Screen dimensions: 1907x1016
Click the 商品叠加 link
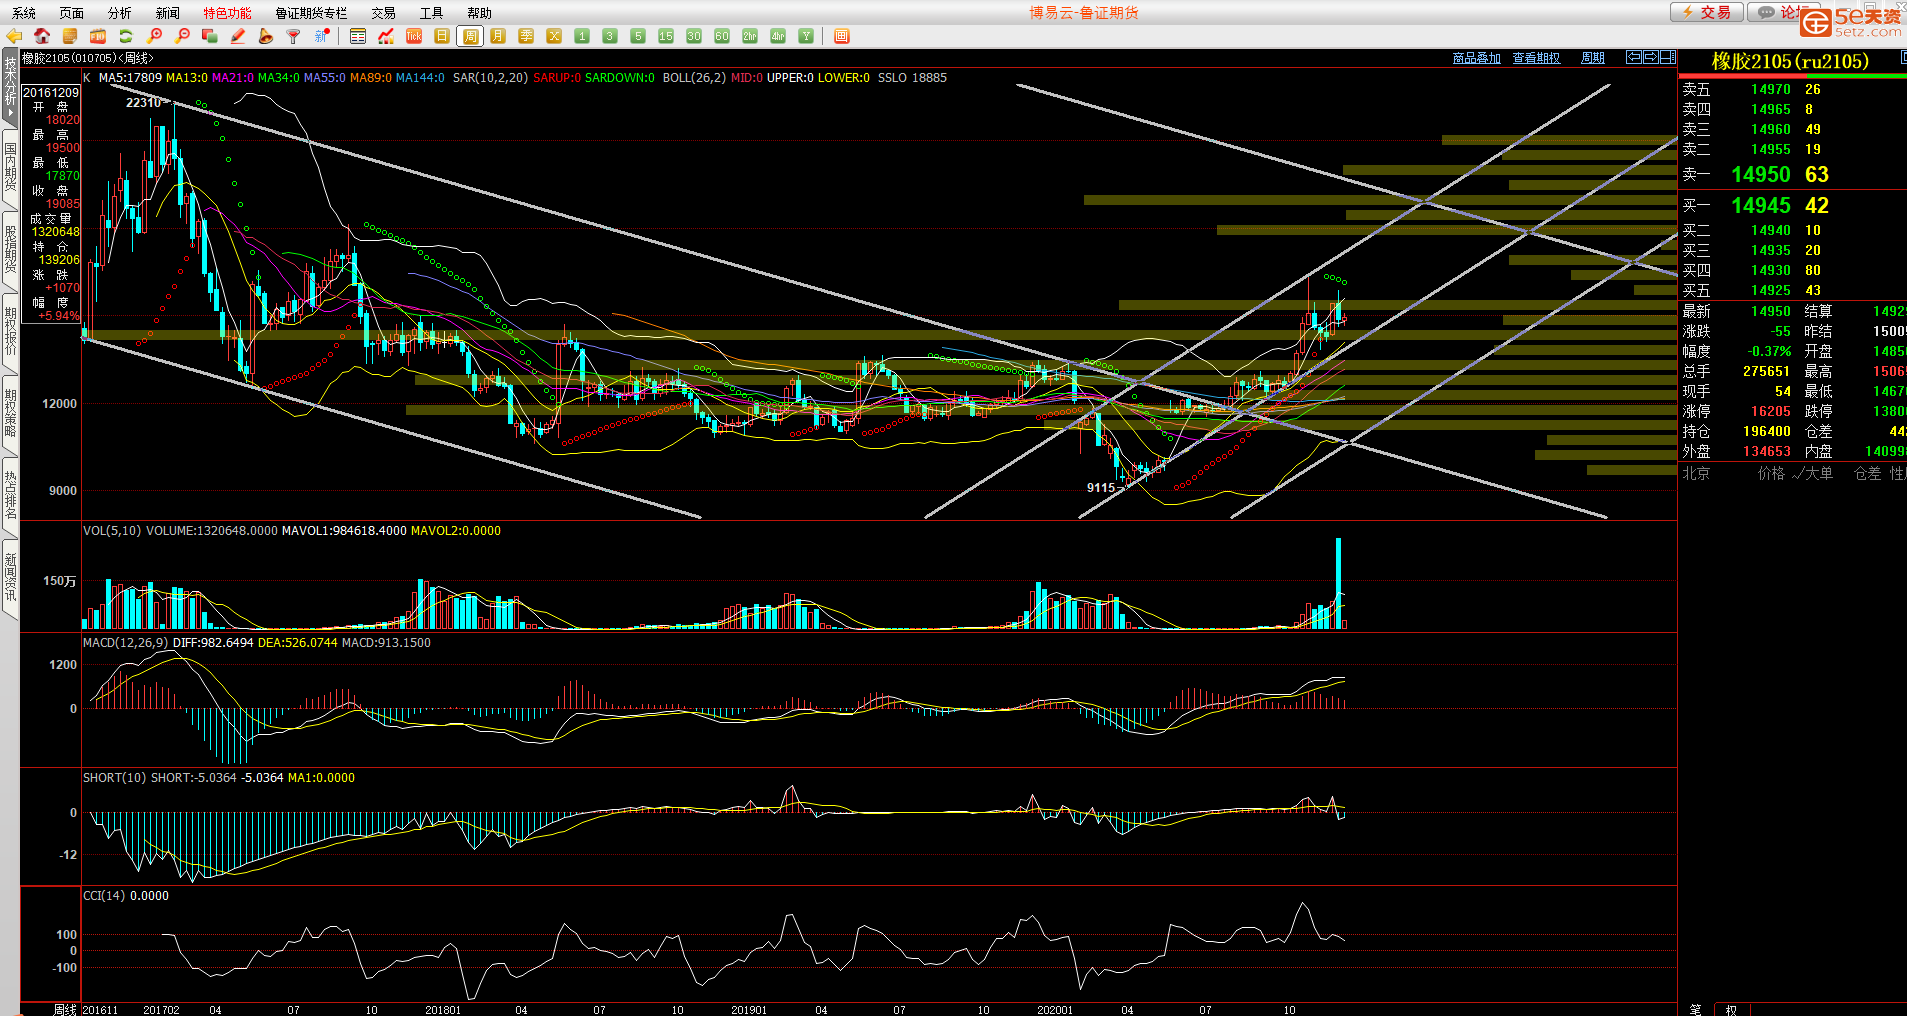click(1476, 58)
